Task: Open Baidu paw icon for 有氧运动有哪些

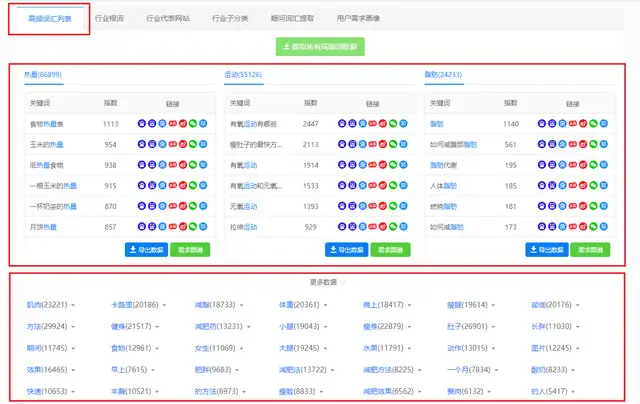Action: click(342, 124)
